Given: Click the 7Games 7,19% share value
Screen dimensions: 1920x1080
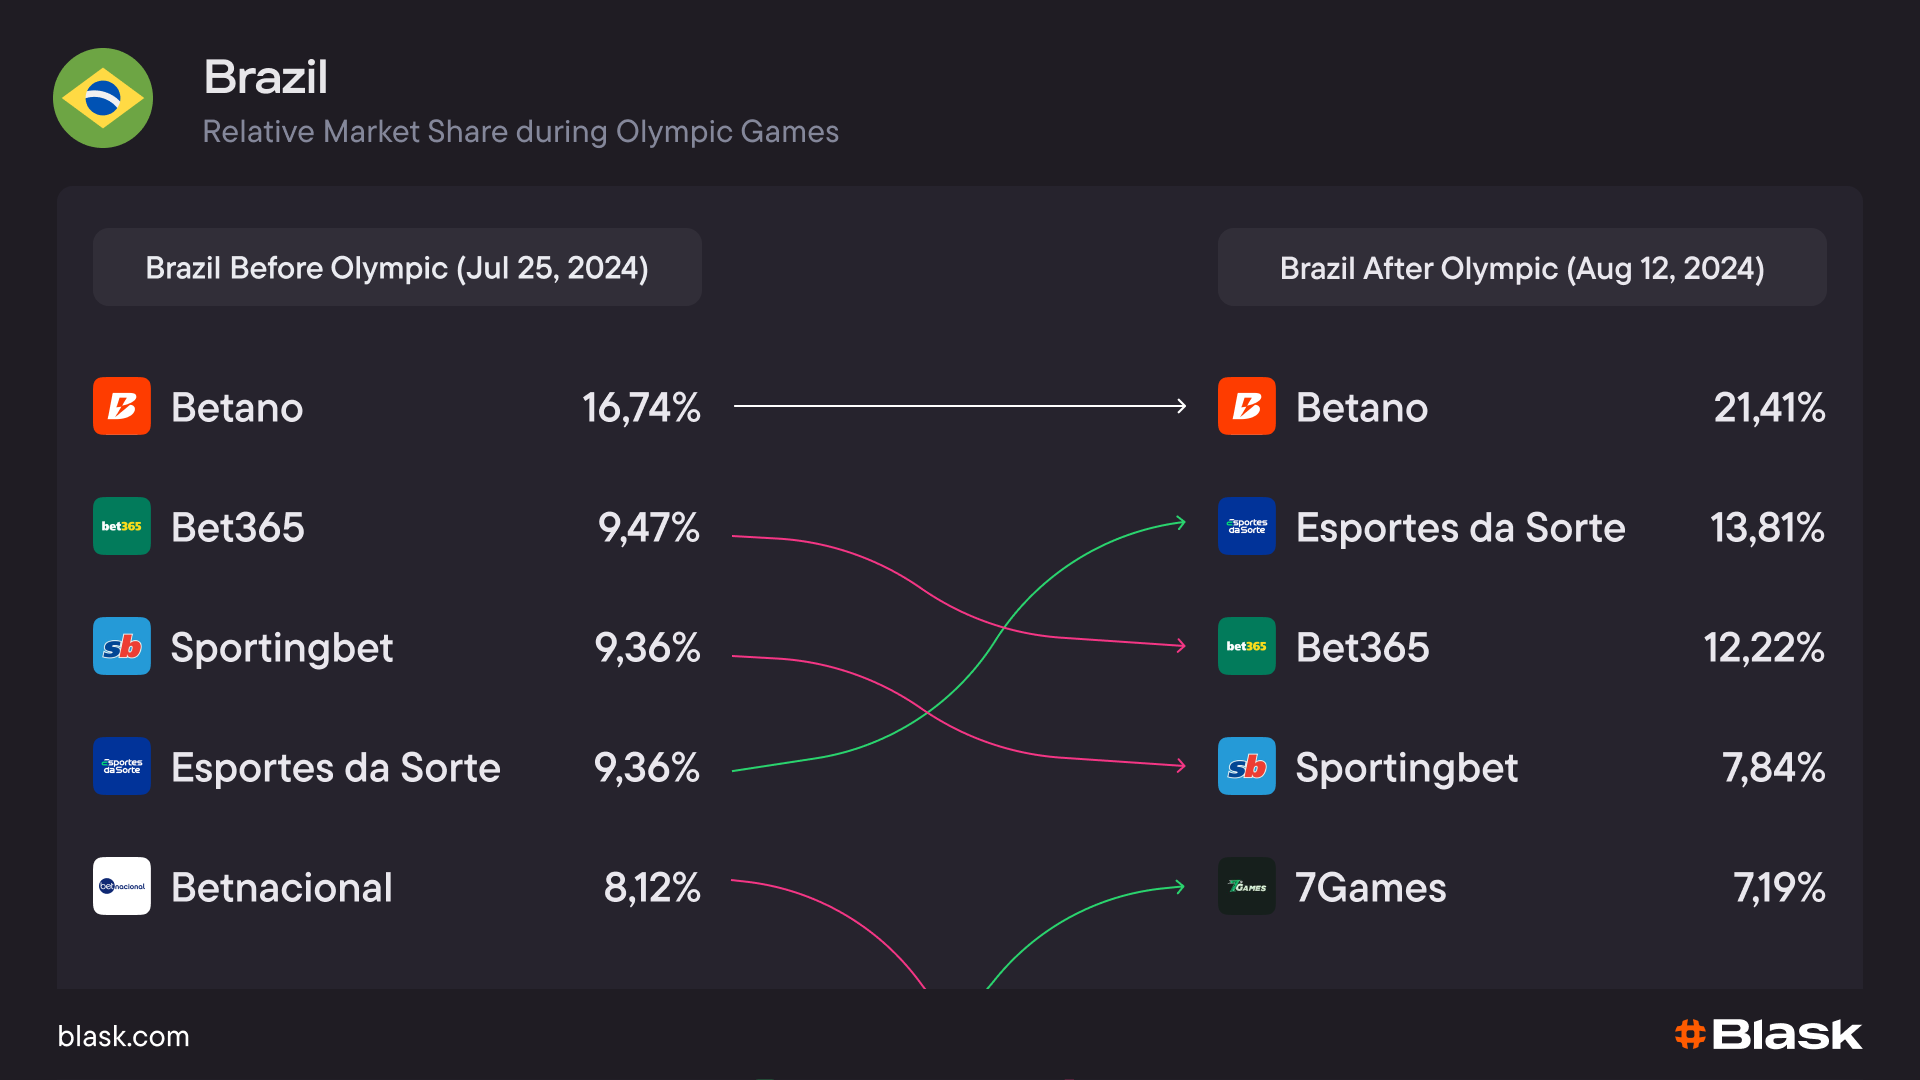Looking at the screenshot, I should point(1779,888).
